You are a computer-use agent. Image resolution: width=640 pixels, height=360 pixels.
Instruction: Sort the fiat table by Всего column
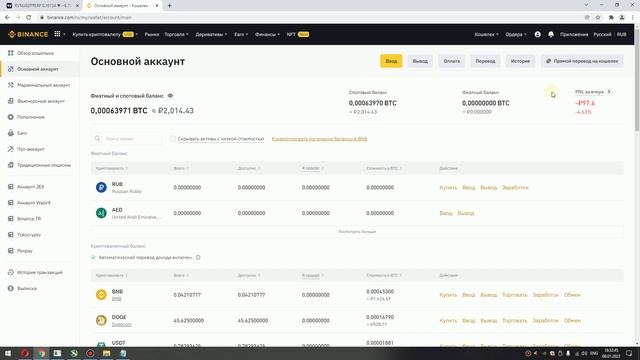click(181, 168)
